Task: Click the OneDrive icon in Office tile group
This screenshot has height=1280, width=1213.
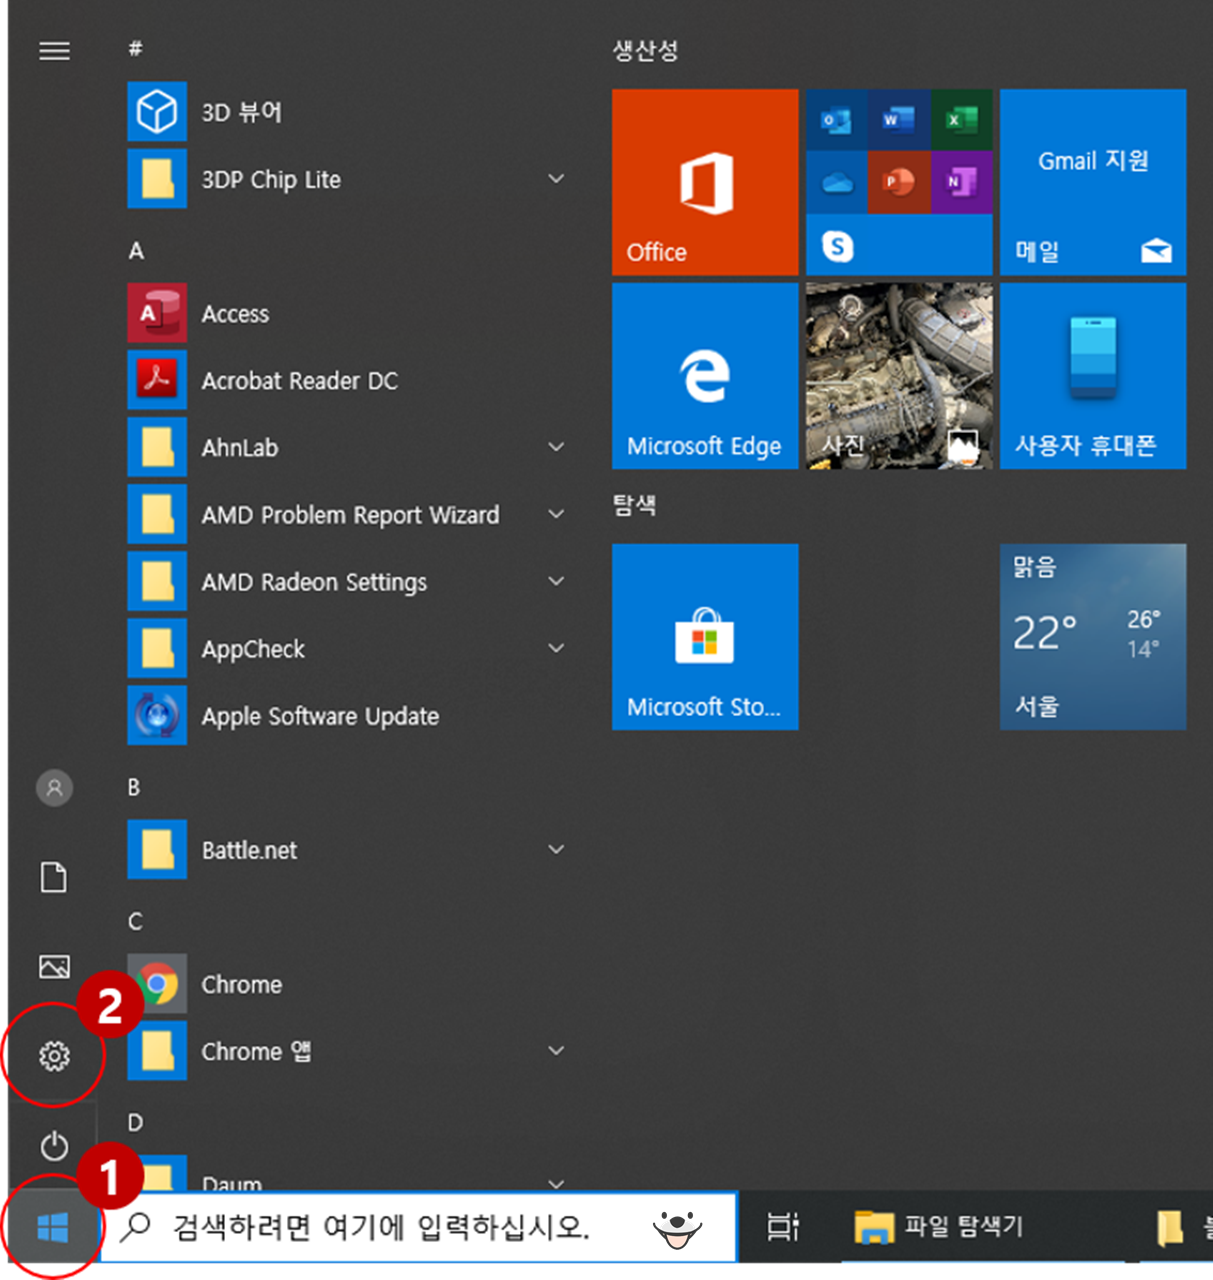Action: click(836, 182)
